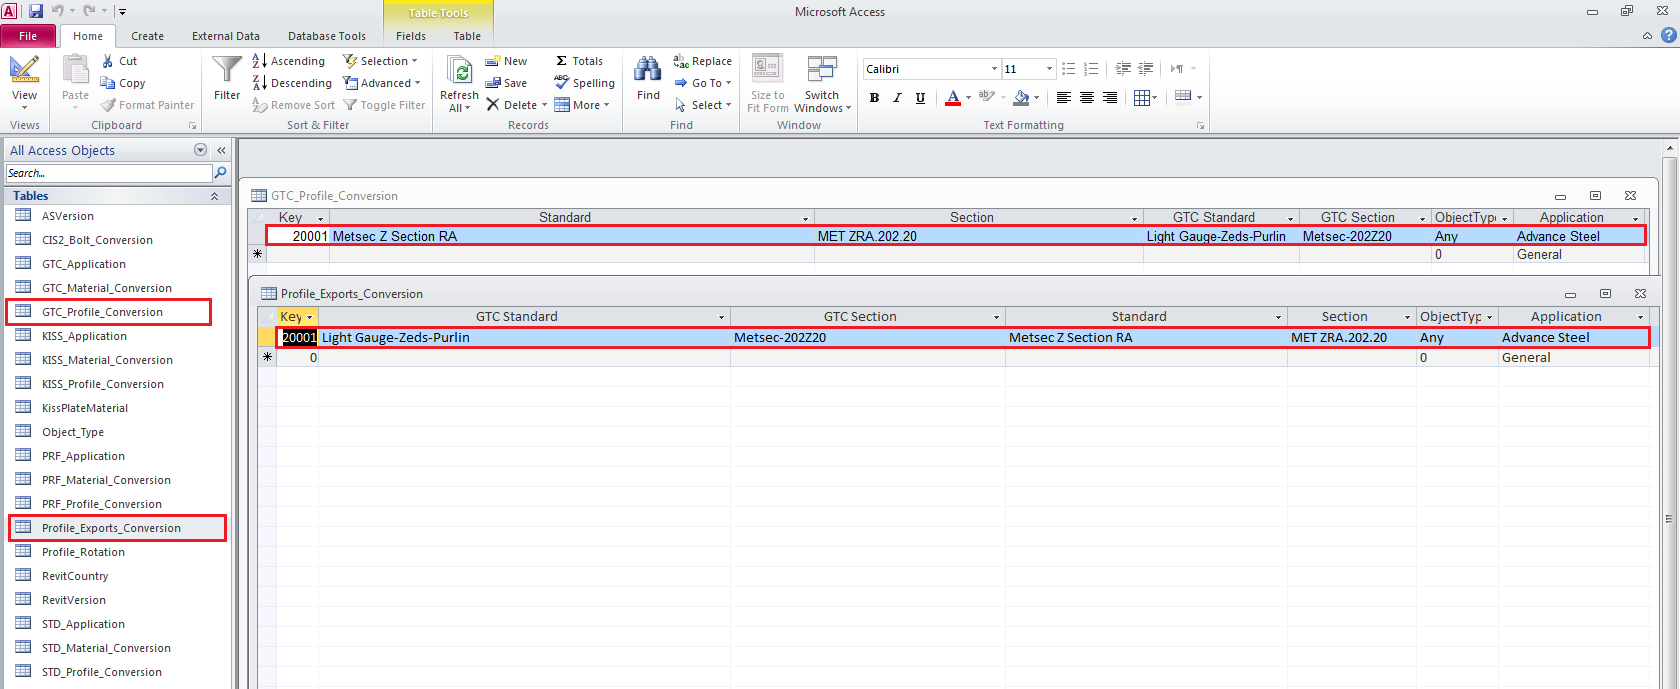Viewport: 1680px width, 689px height.
Task: Apply background fill color
Action: [x=1021, y=97]
